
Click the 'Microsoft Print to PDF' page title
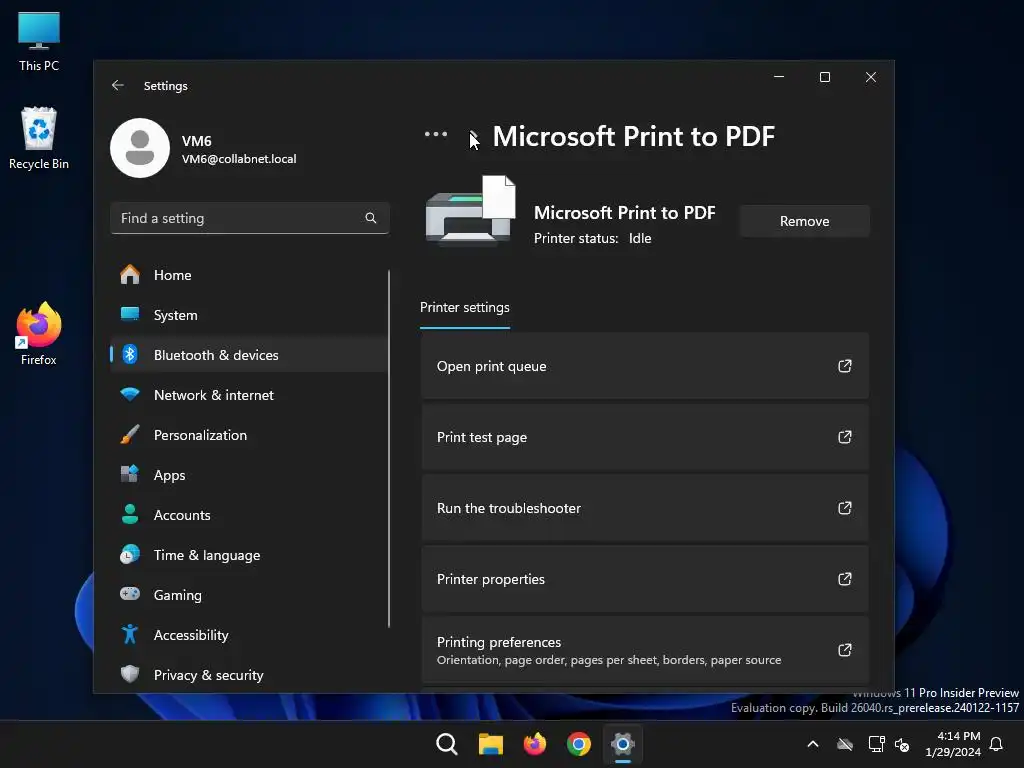coord(633,136)
